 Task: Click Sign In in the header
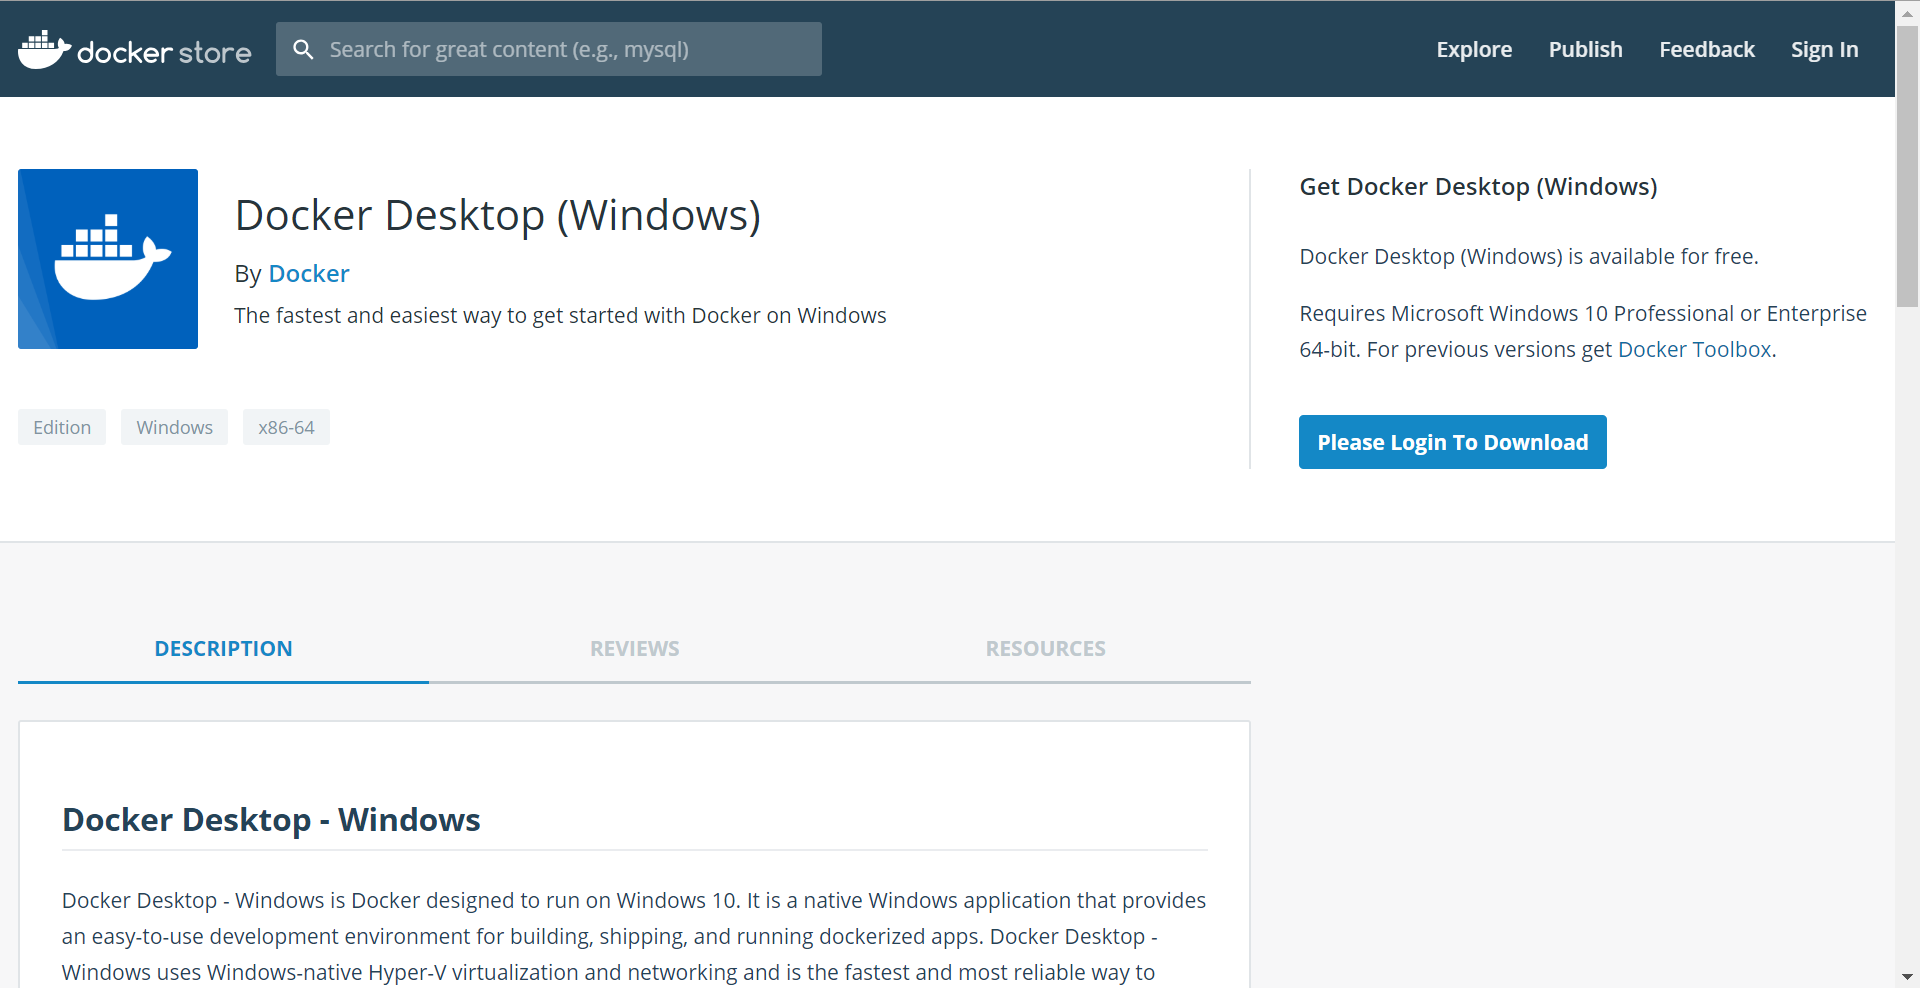coord(1824,49)
